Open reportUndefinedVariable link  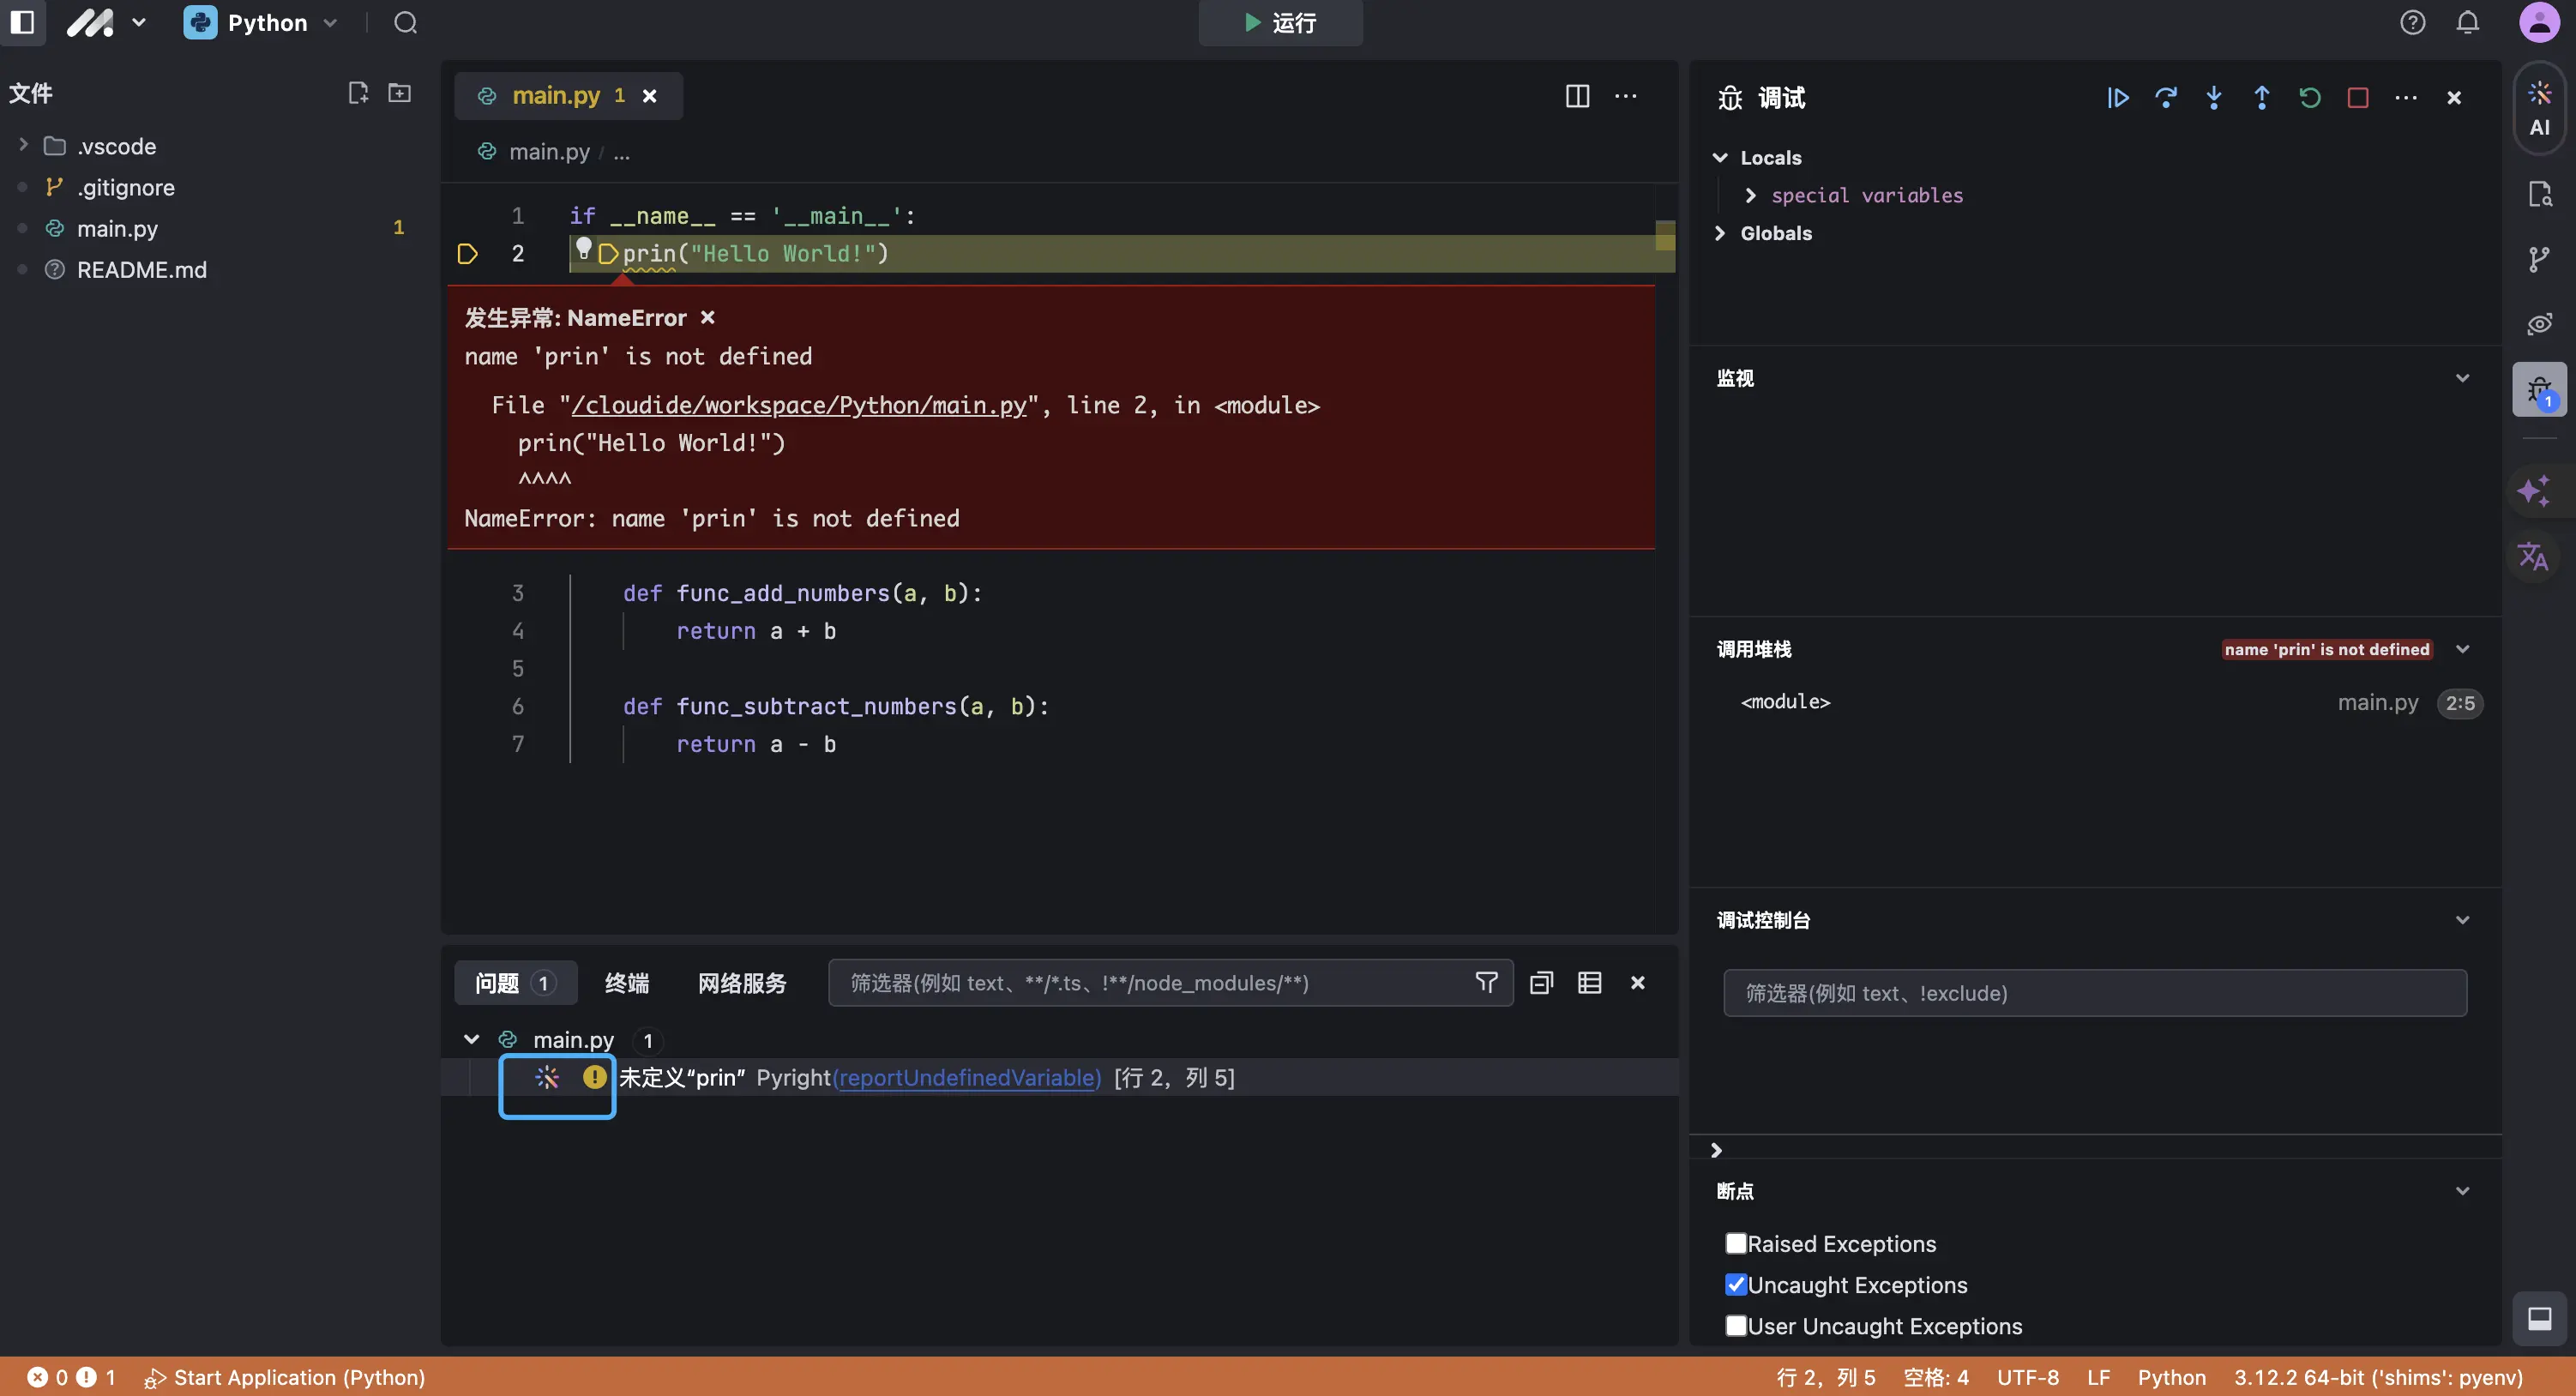pos(967,1077)
